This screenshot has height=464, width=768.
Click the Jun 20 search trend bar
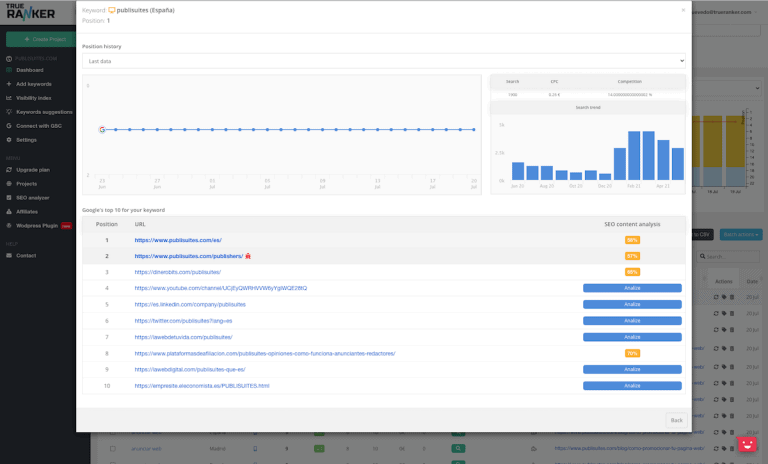click(x=518, y=171)
